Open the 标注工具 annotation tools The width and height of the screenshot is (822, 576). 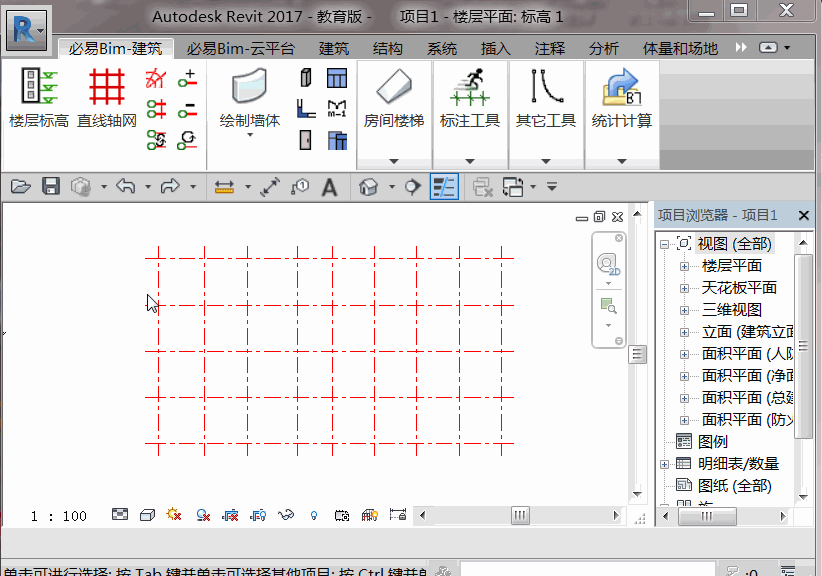click(x=470, y=99)
